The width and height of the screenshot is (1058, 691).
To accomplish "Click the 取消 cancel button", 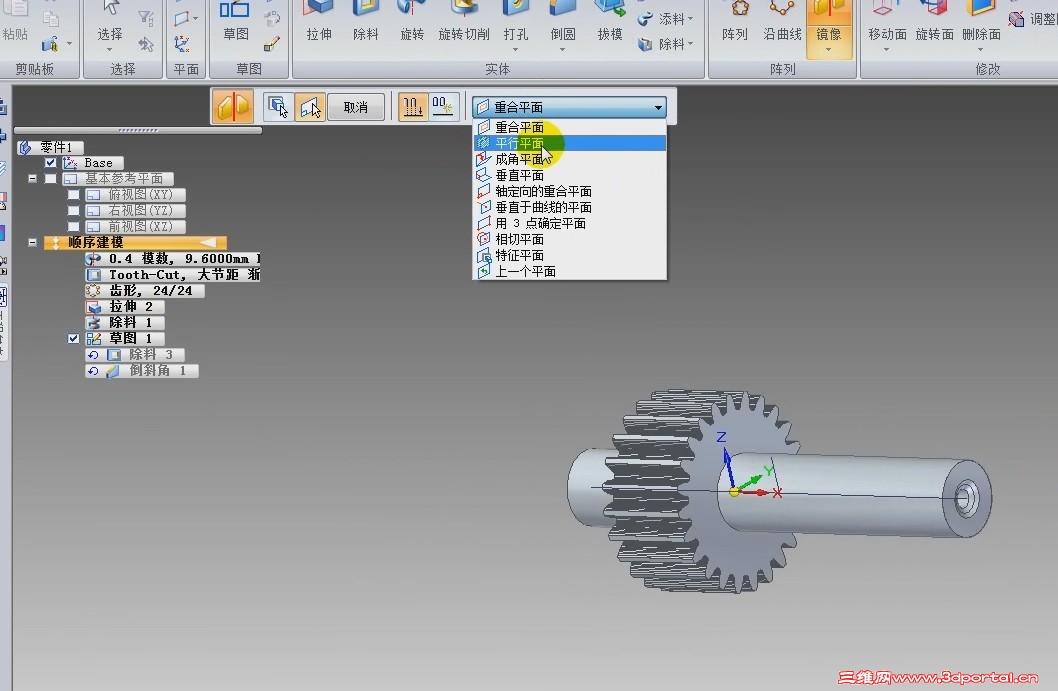I will click(356, 107).
